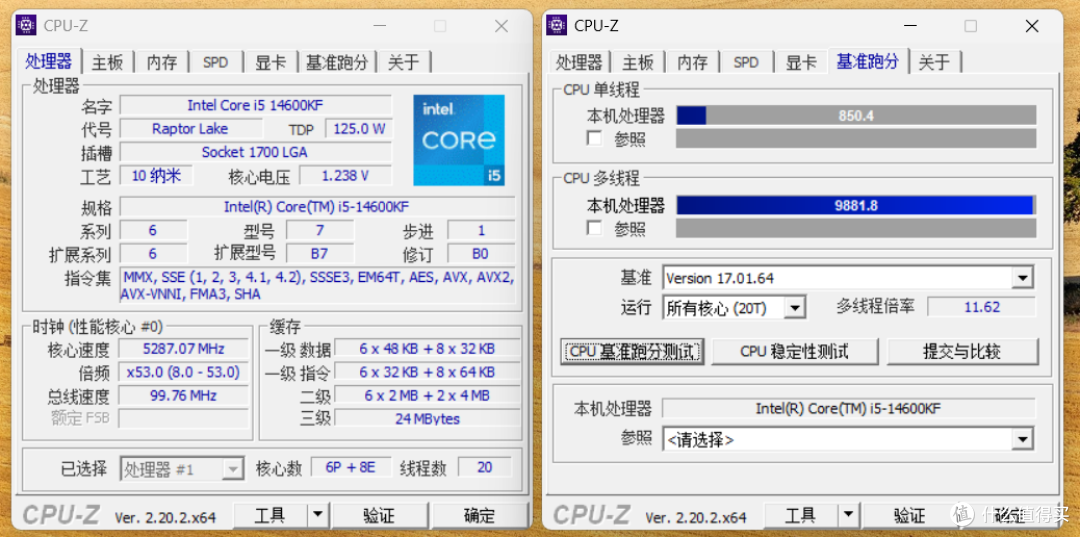
Task: Switch to 处理器 tab in right window
Action: pos(579,62)
